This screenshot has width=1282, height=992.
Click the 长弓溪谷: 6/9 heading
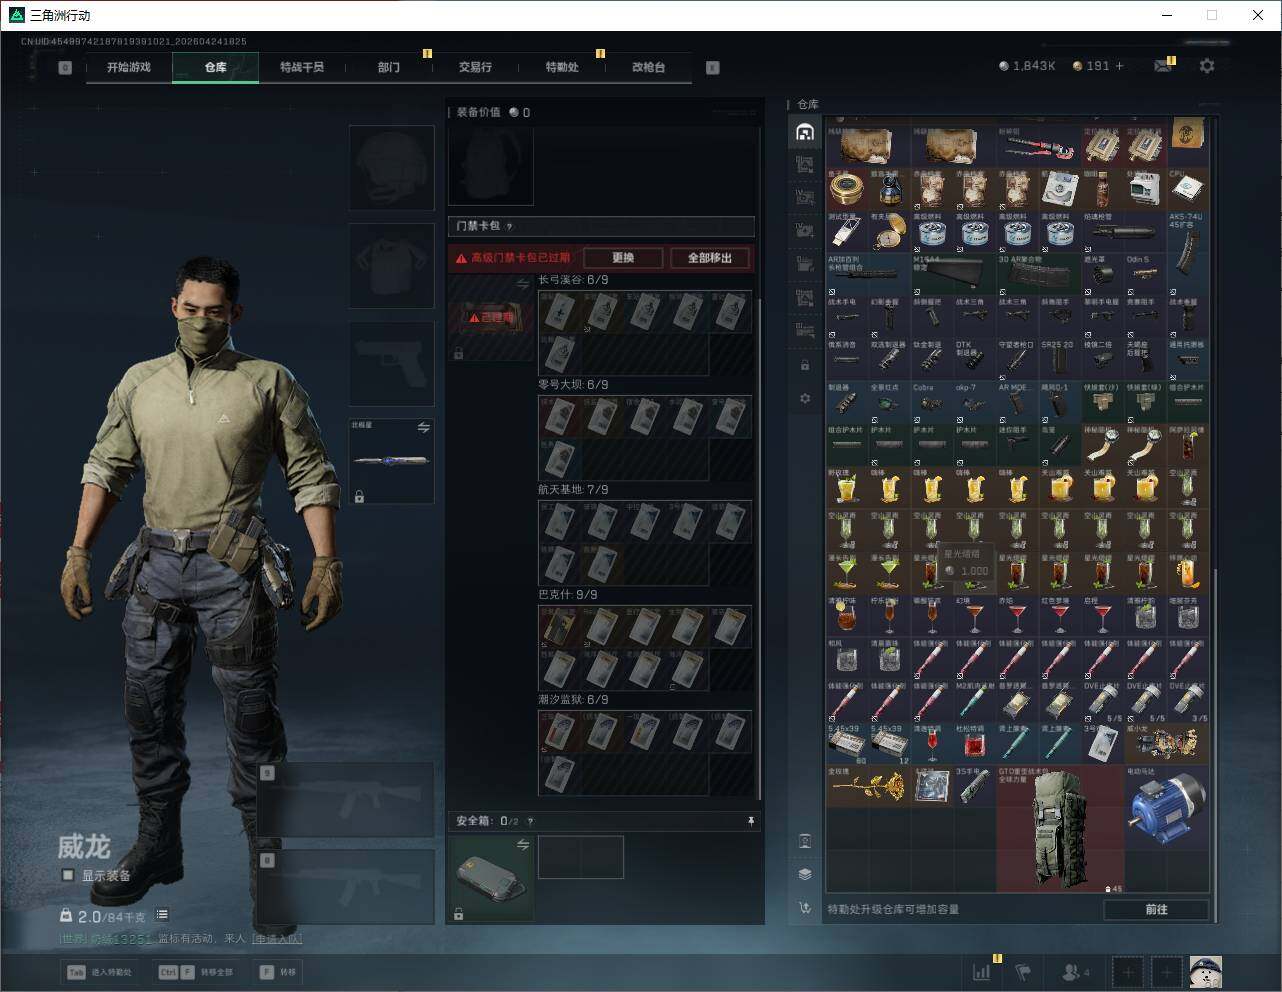pos(573,280)
